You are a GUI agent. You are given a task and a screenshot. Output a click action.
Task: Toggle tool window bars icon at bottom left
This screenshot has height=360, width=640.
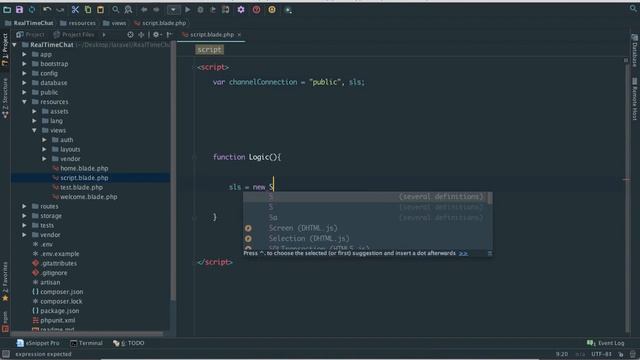click(6, 354)
